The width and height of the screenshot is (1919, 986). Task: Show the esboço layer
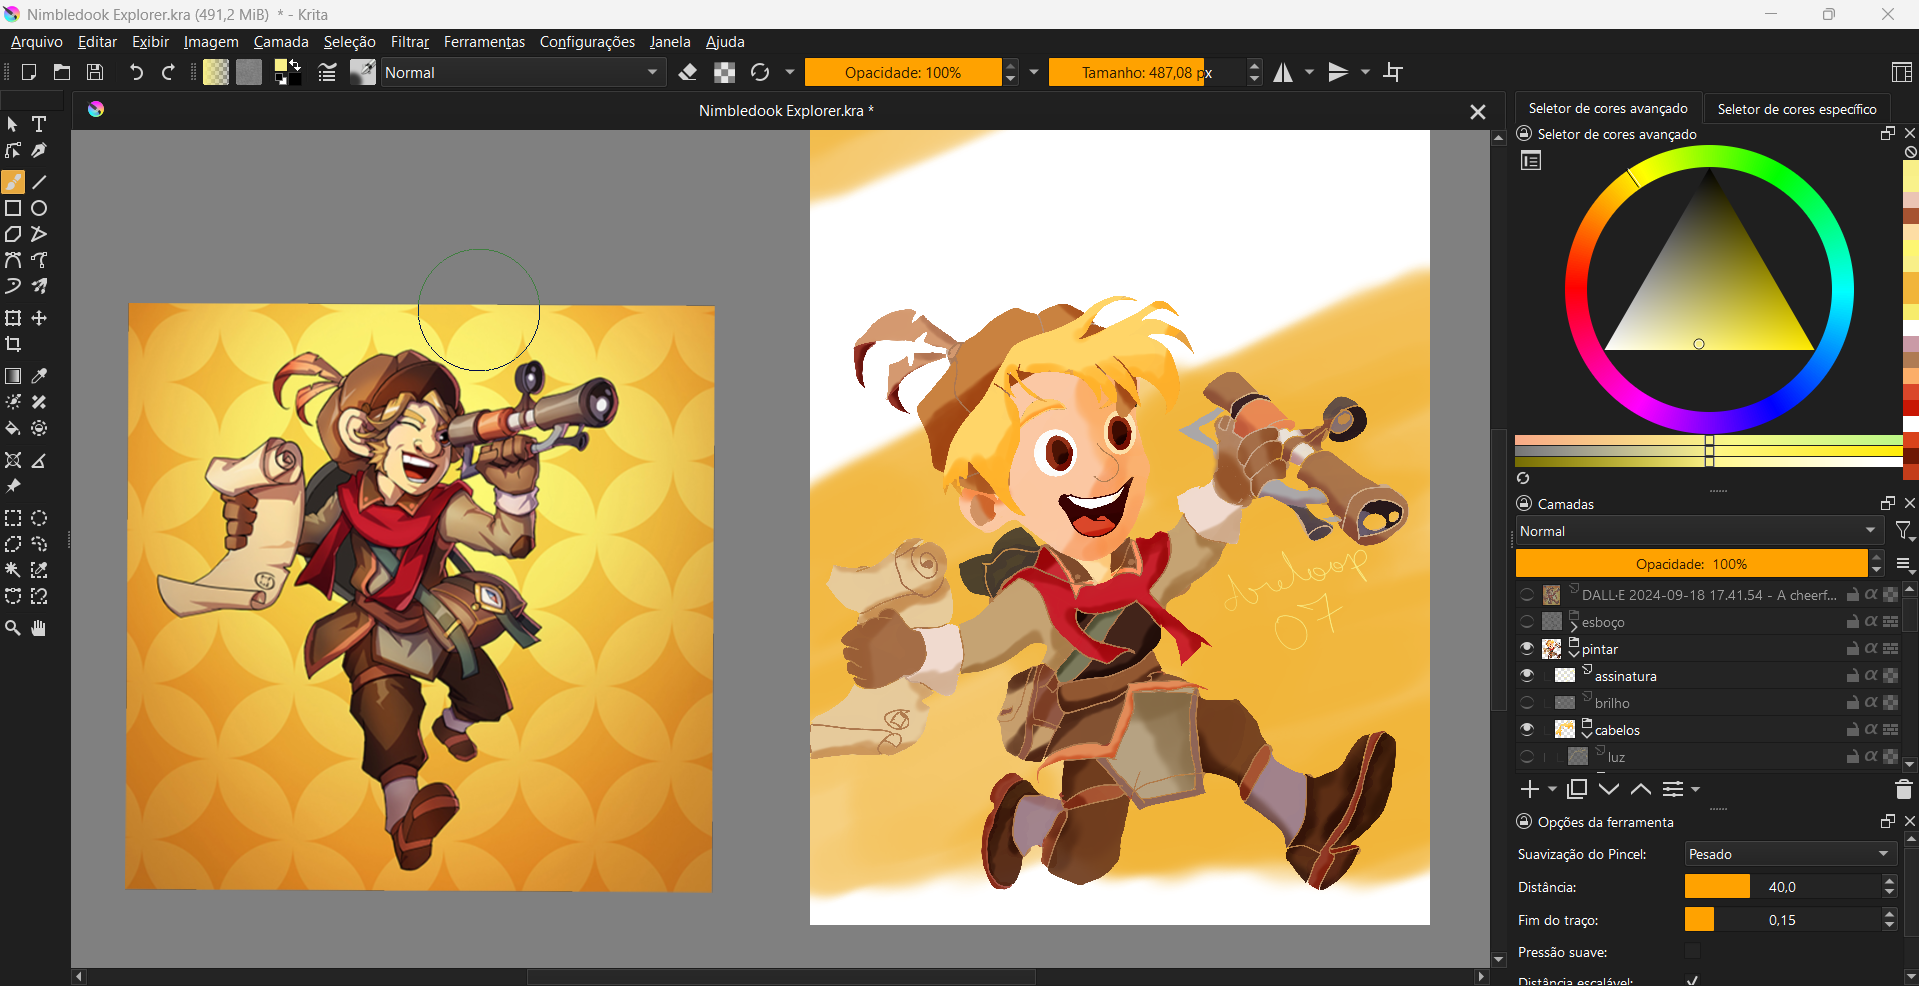click(x=1527, y=622)
